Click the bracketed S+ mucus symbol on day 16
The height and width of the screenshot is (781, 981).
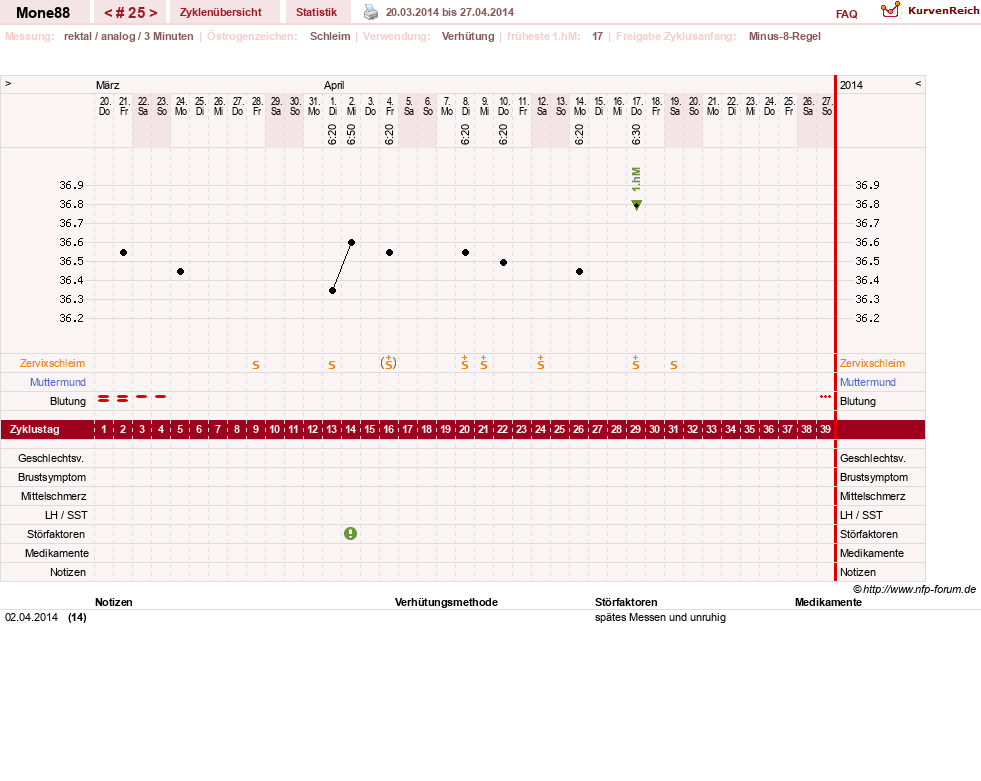pos(389,363)
